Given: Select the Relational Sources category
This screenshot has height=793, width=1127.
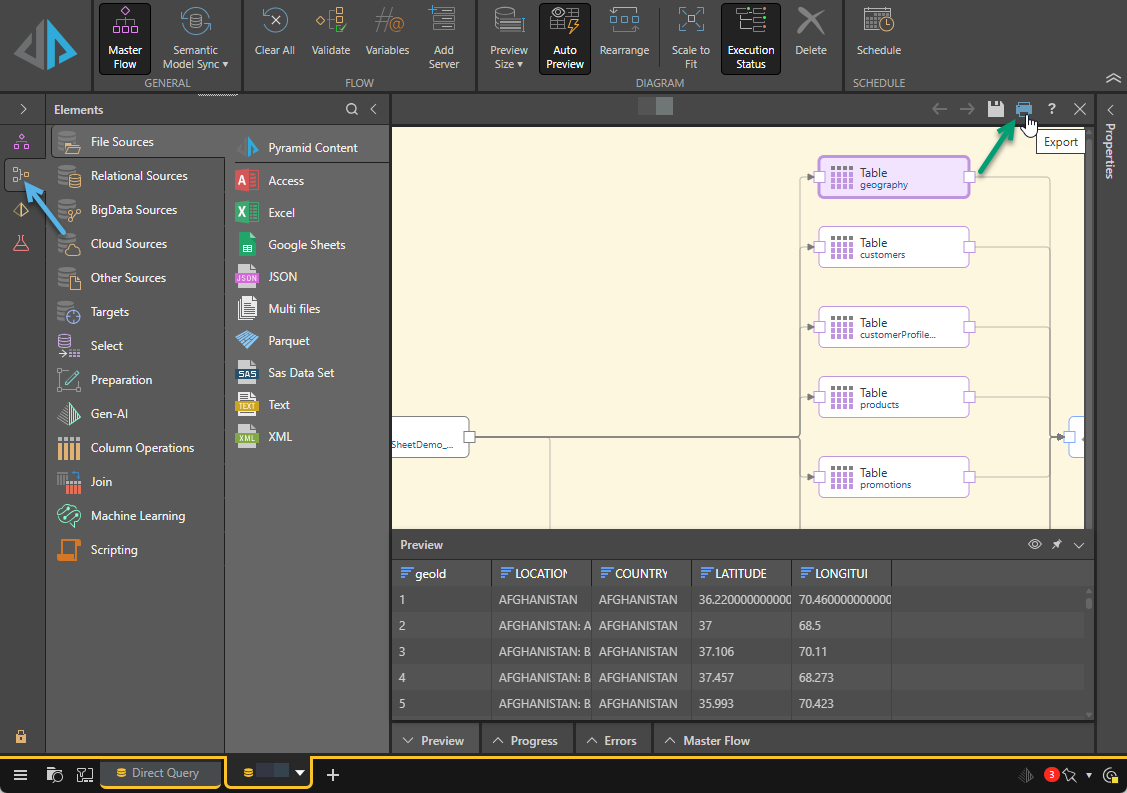Looking at the screenshot, I should [x=138, y=176].
